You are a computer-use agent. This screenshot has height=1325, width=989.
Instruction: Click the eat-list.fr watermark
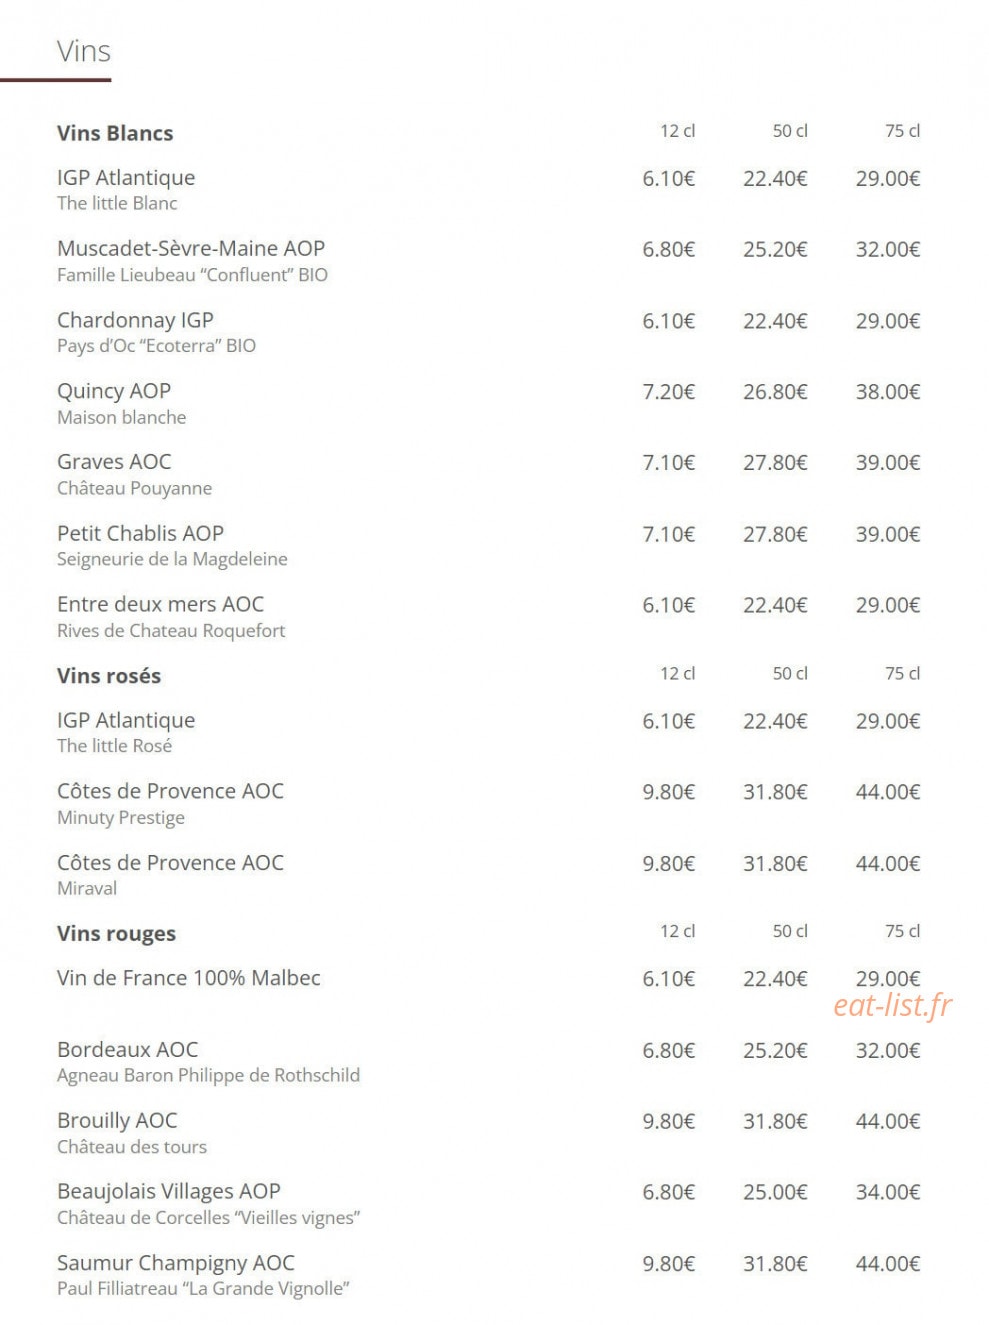tap(892, 1005)
